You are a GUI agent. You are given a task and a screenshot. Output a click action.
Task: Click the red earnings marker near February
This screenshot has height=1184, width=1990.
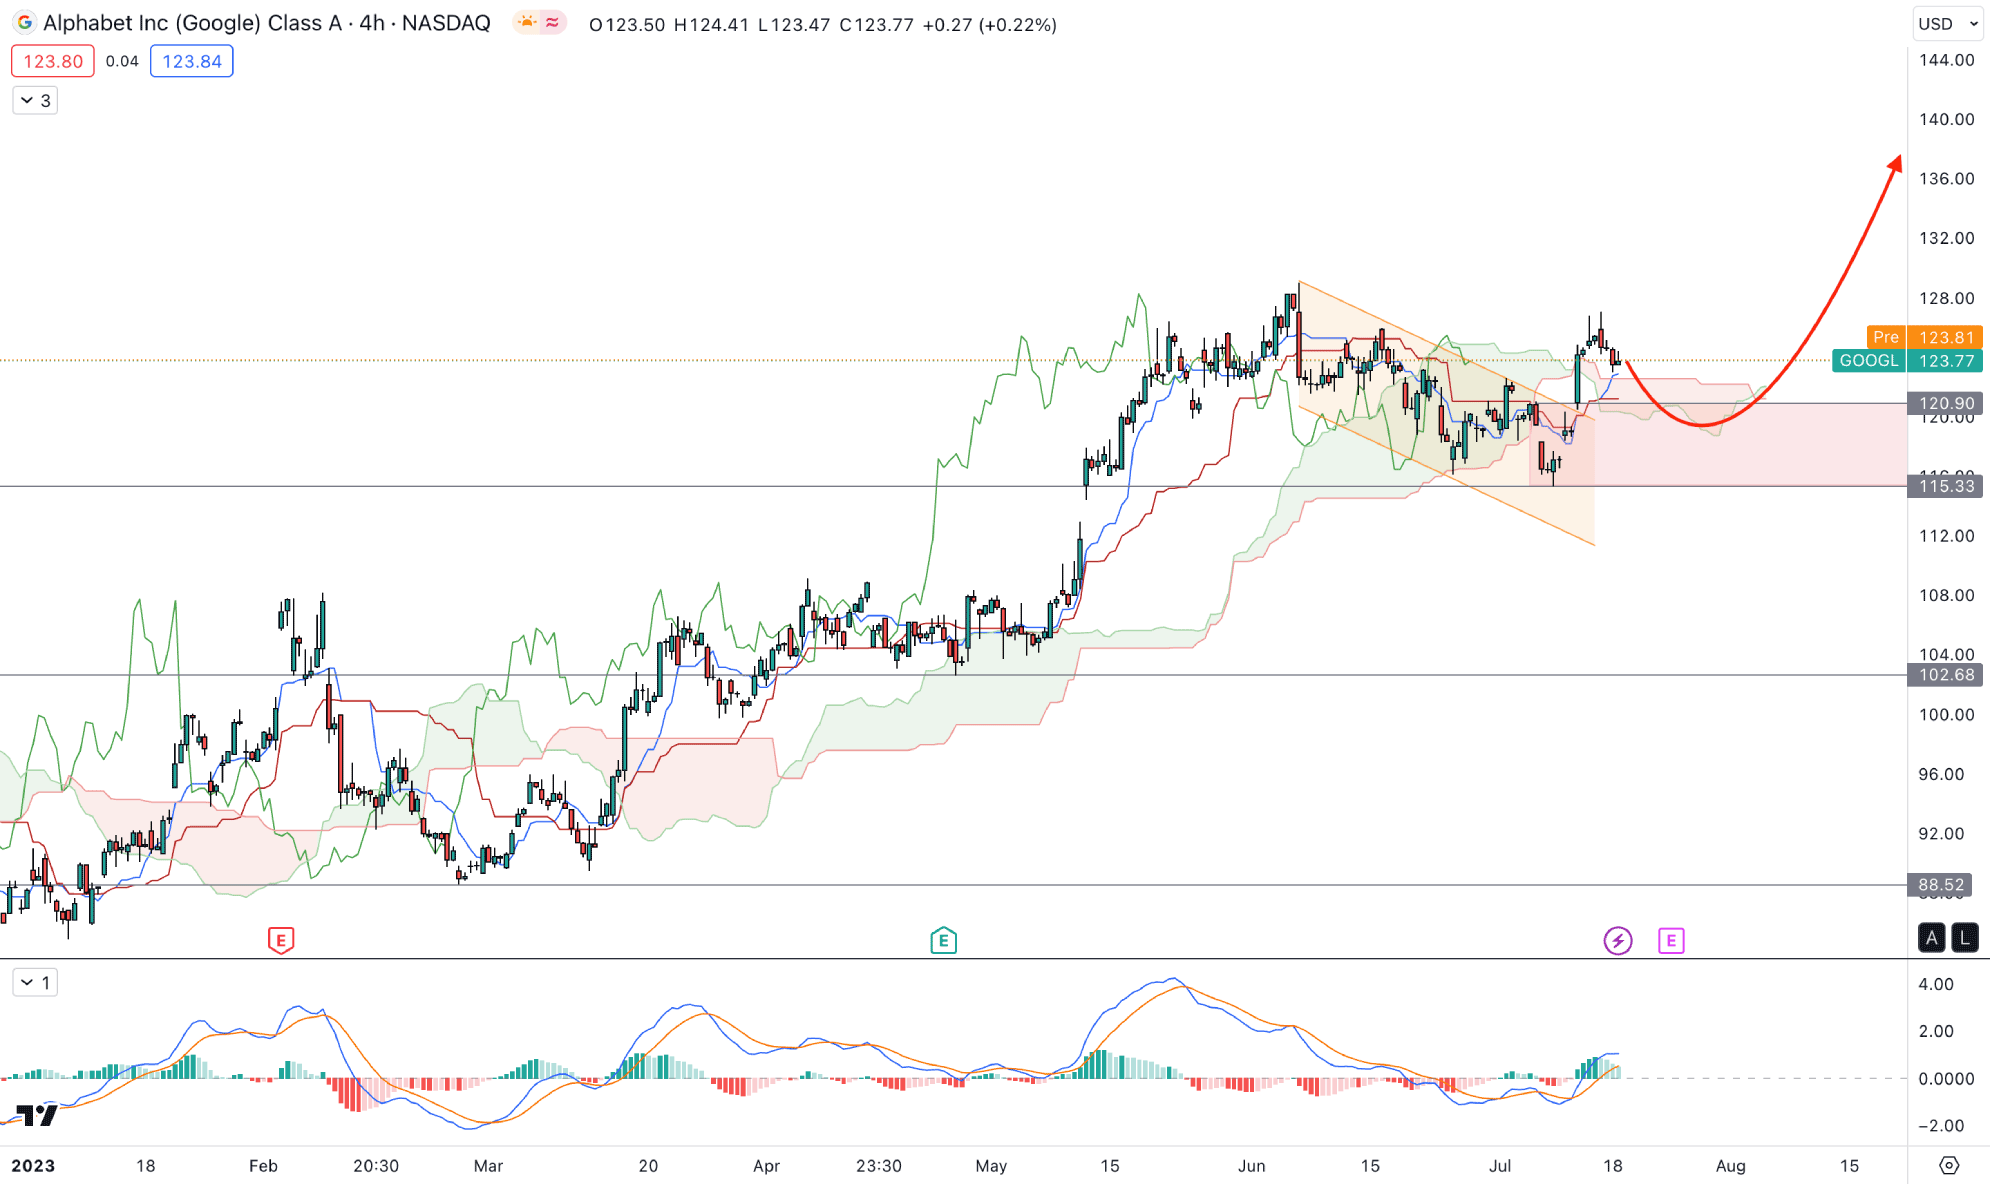click(x=281, y=940)
